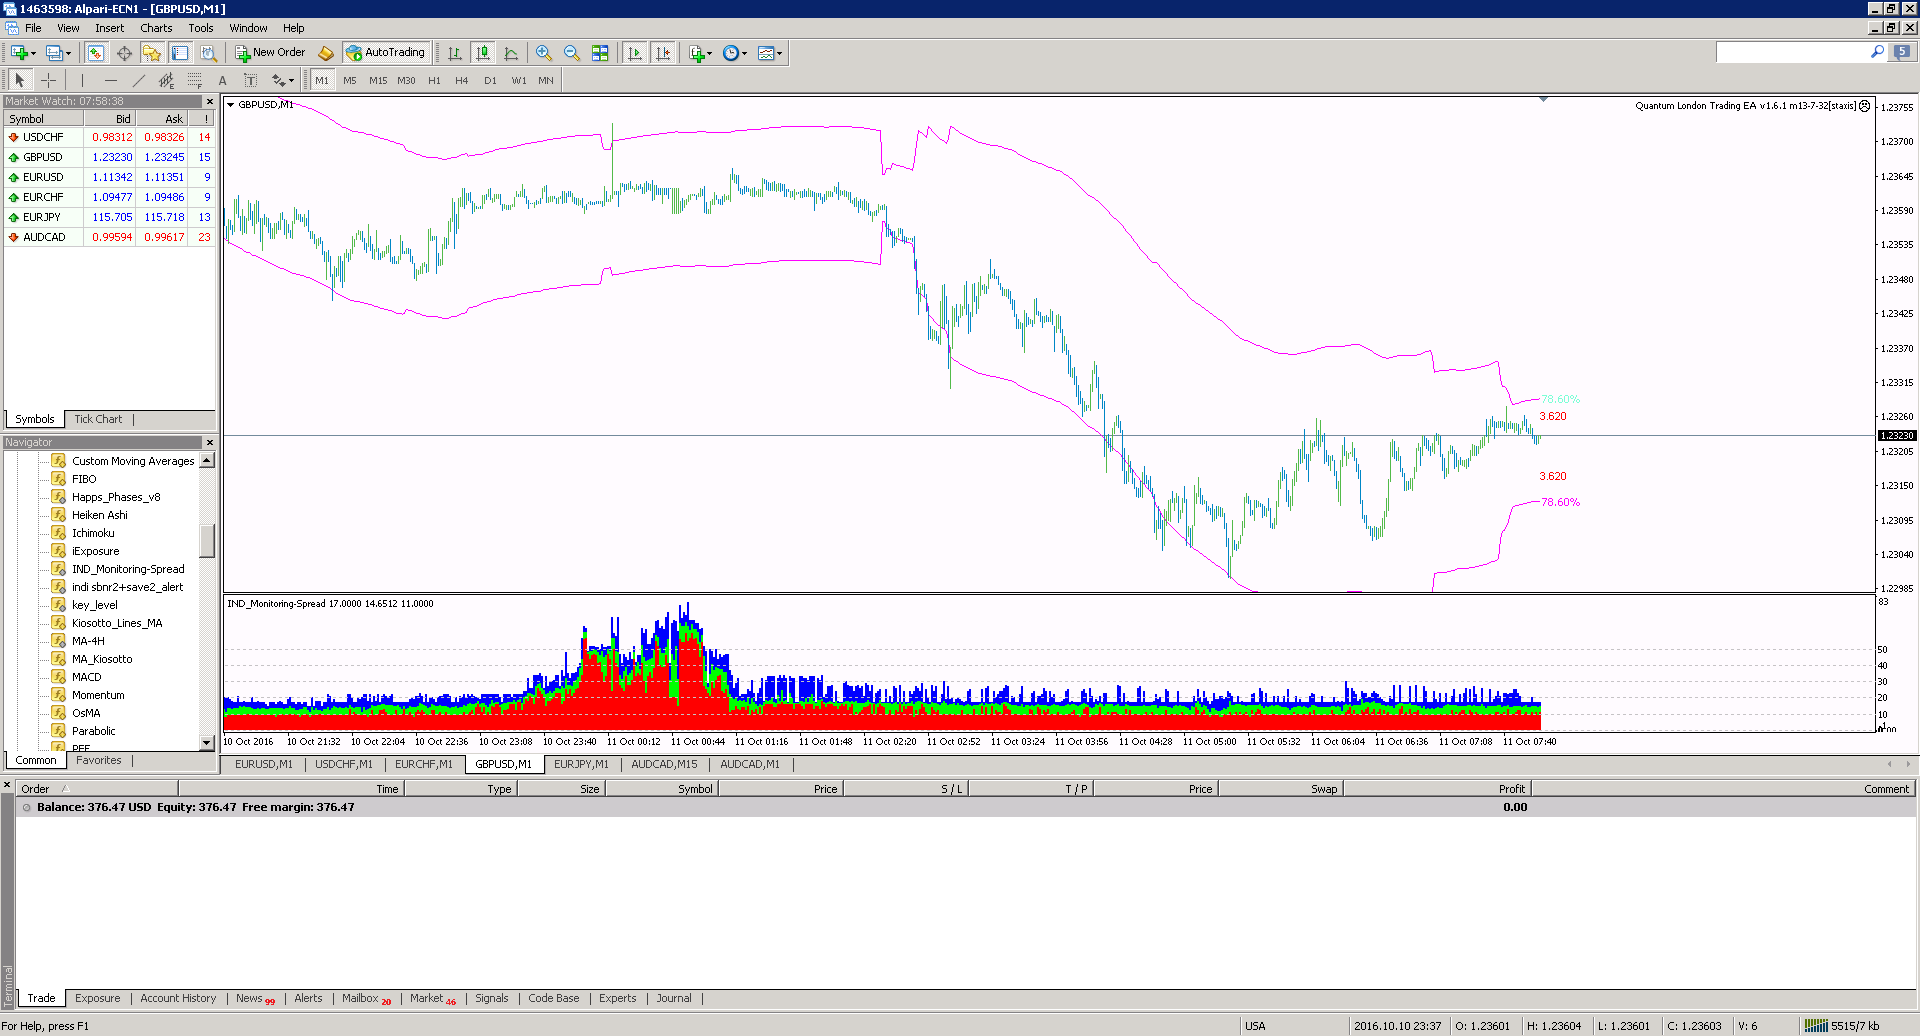
Task: Open the MetaEditor yellow book icon
Action: (326, 53)
